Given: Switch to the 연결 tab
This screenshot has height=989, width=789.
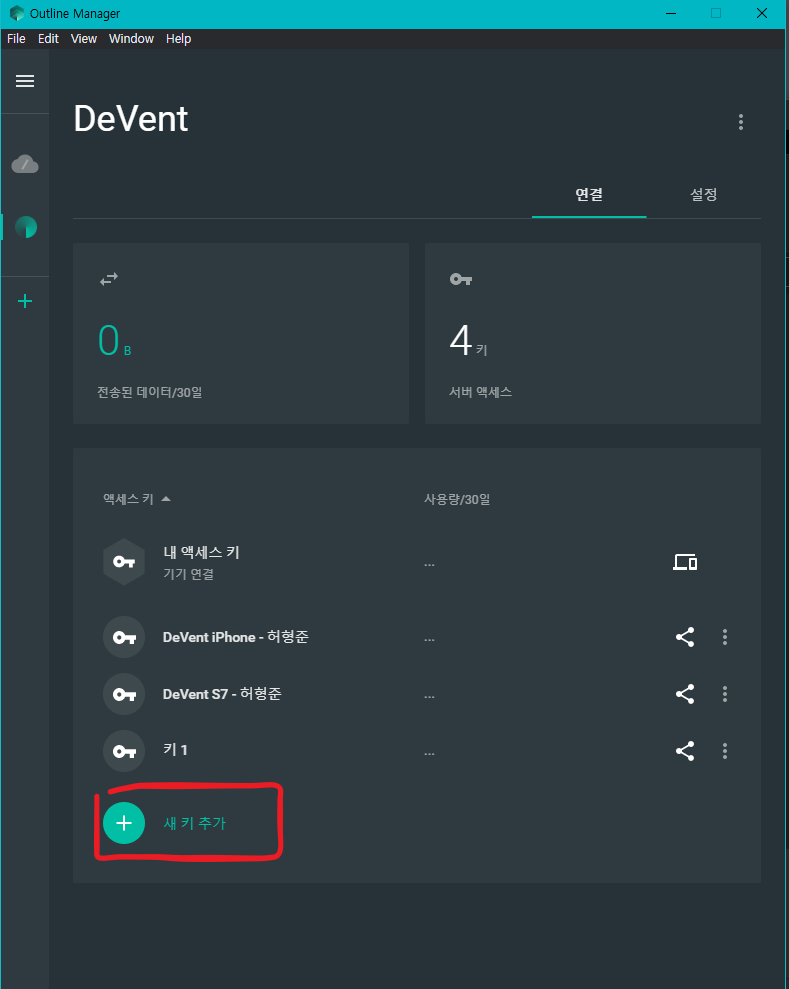Looking at the screenshot, I should pos(588,194).
